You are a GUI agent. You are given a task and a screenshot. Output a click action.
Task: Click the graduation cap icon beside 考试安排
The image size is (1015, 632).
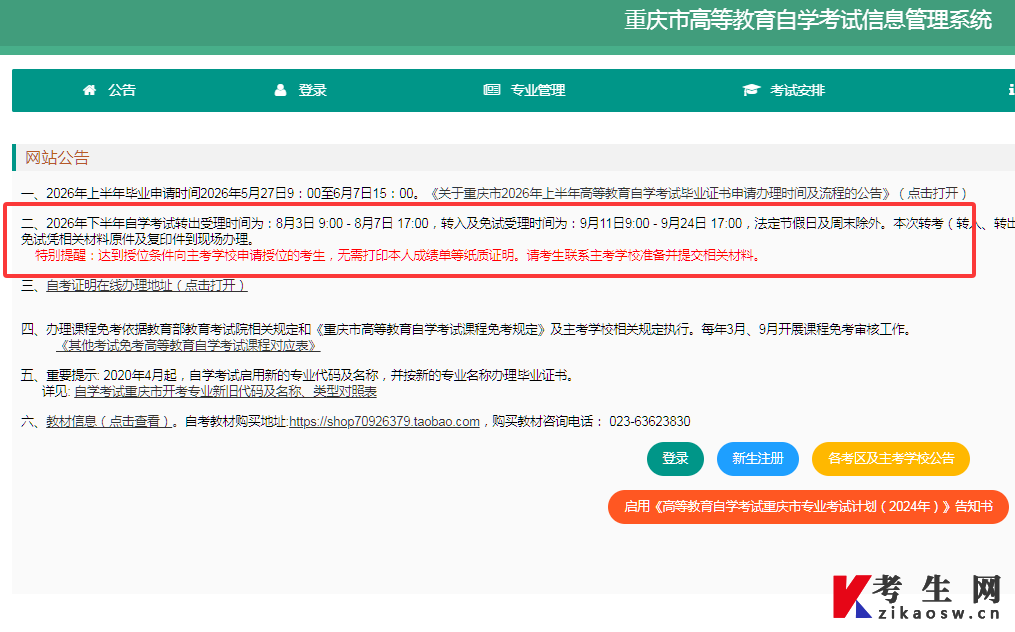coord(751,90)
